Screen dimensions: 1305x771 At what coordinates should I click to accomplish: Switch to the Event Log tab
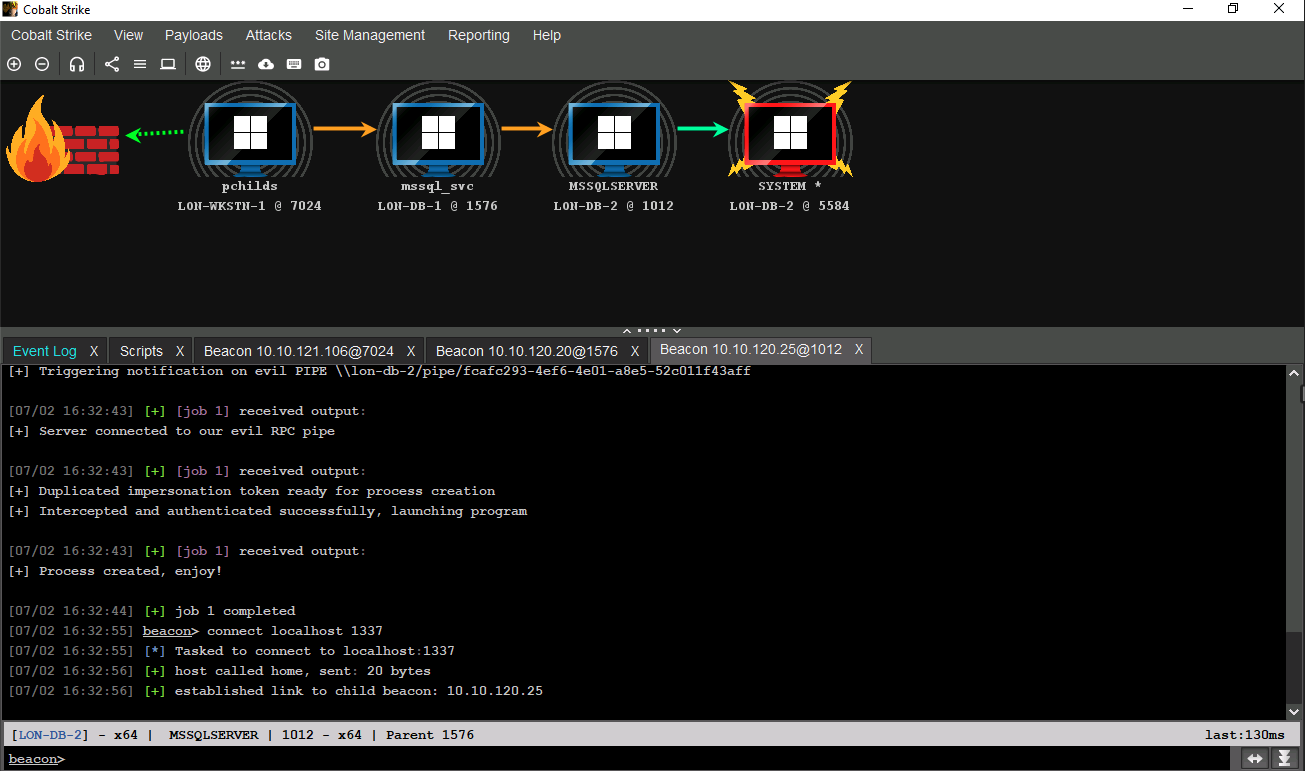[45, 351]
